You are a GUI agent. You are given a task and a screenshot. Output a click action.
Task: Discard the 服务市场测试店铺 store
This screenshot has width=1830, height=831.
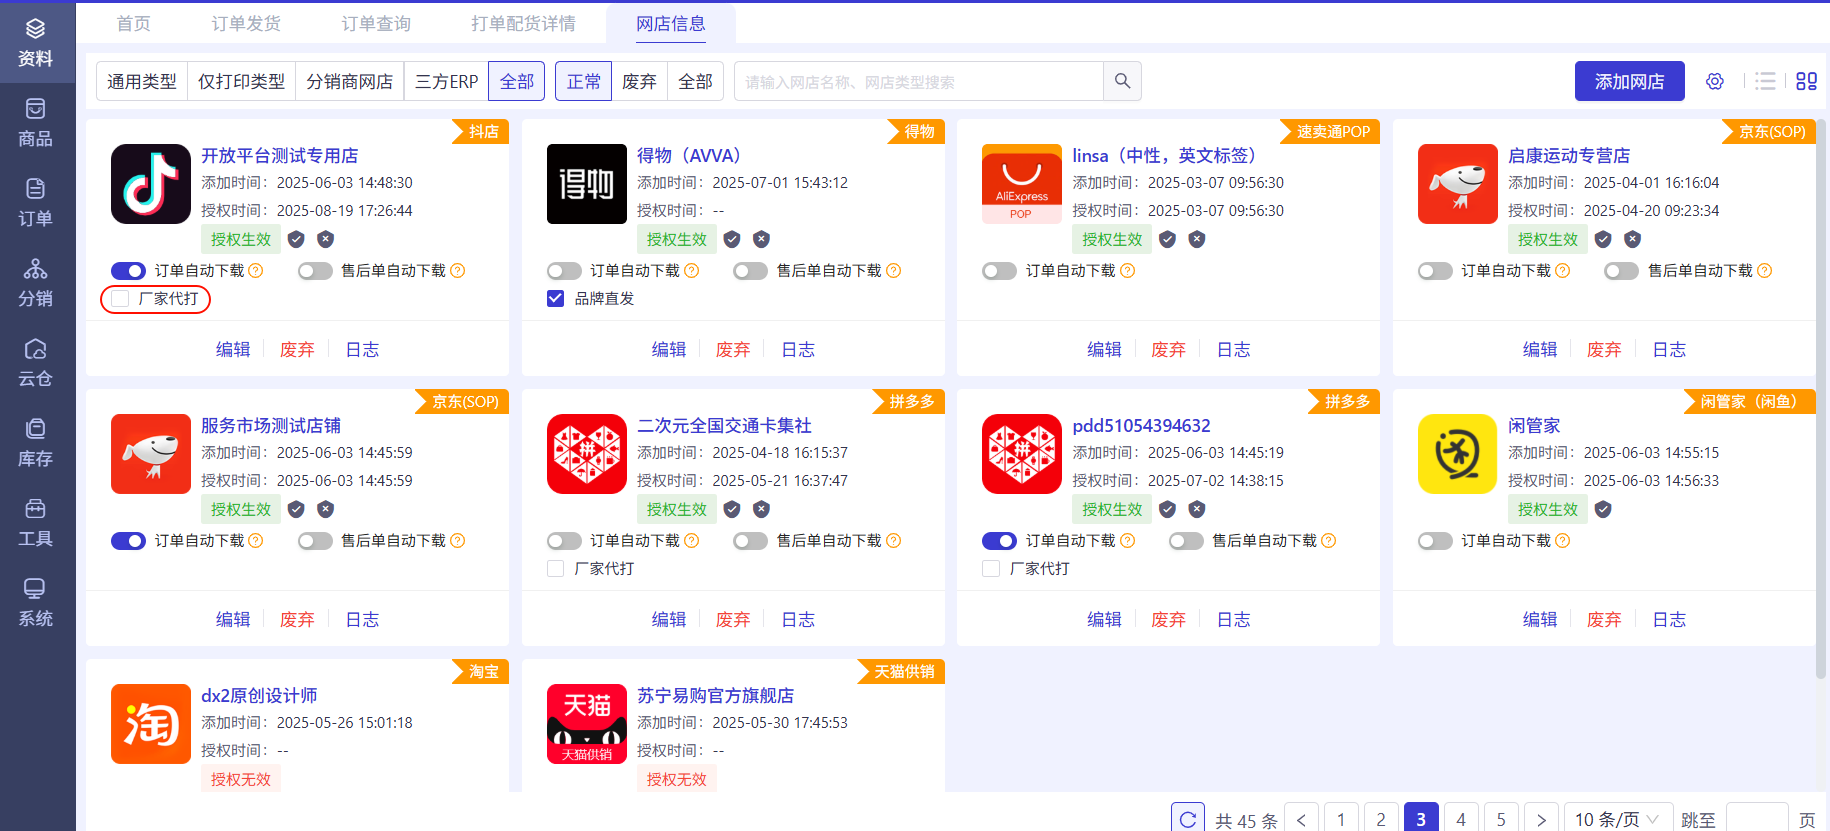click(297, 619)
